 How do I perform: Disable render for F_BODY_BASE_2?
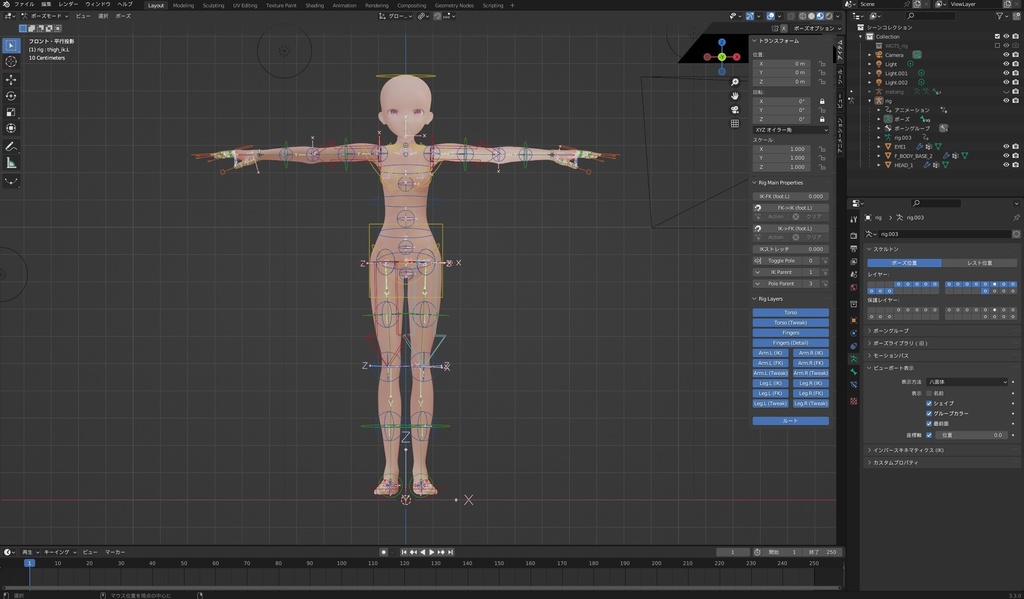tap(1016, 156)
